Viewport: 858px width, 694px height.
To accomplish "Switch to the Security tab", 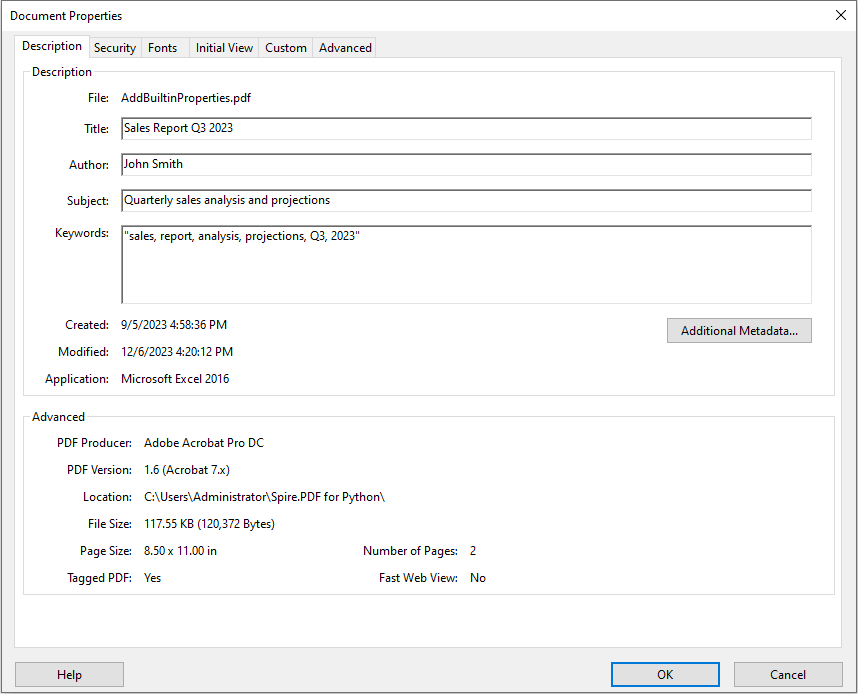I will click(114, 47).
